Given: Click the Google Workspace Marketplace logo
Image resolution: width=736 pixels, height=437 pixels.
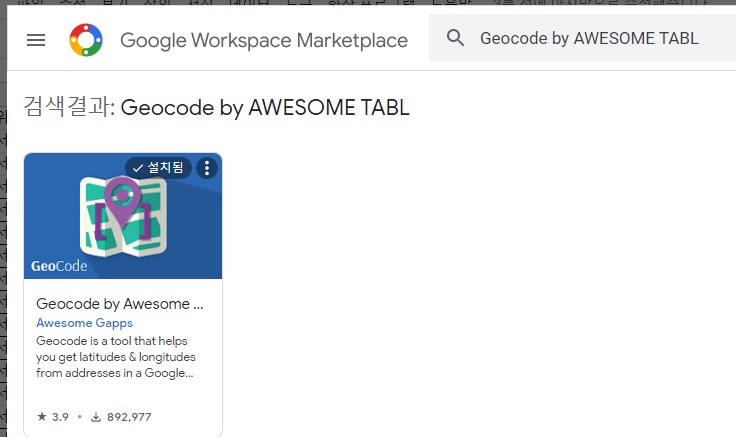Looking at the screenshot, I should 86,40.
